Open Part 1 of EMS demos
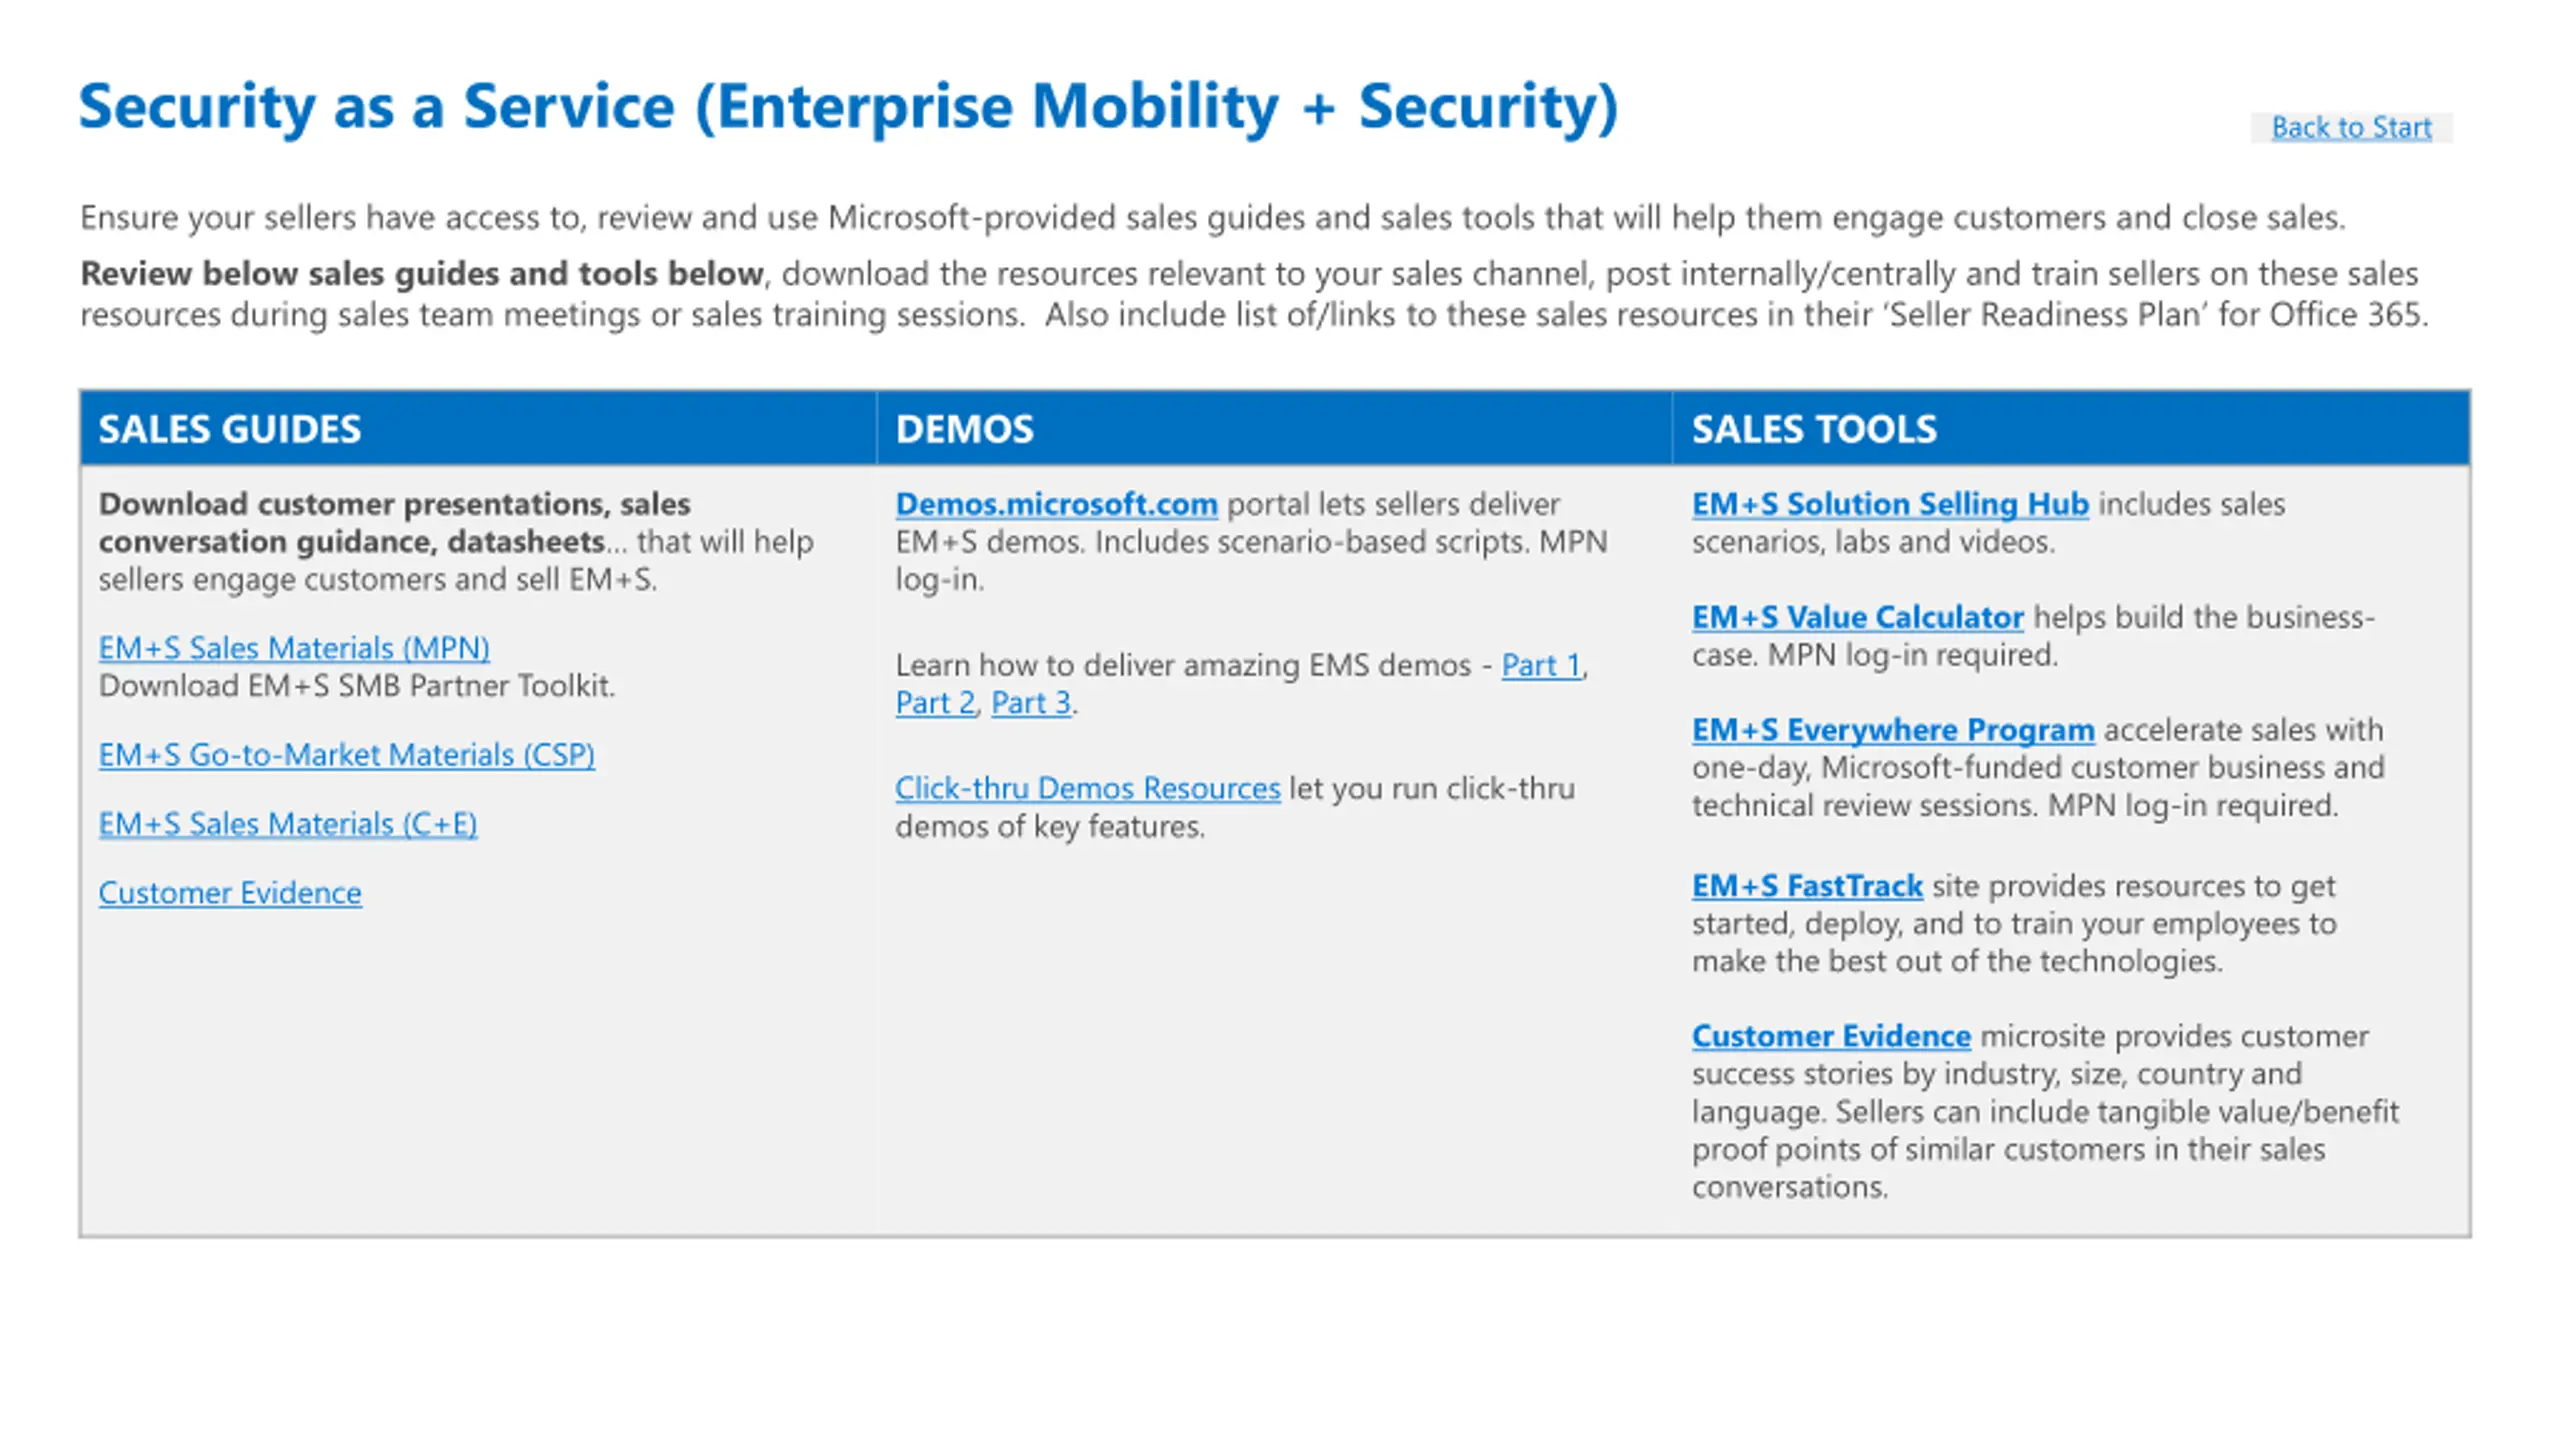This screenshot has width=2560, height=1439. [x=1541, y=665]
